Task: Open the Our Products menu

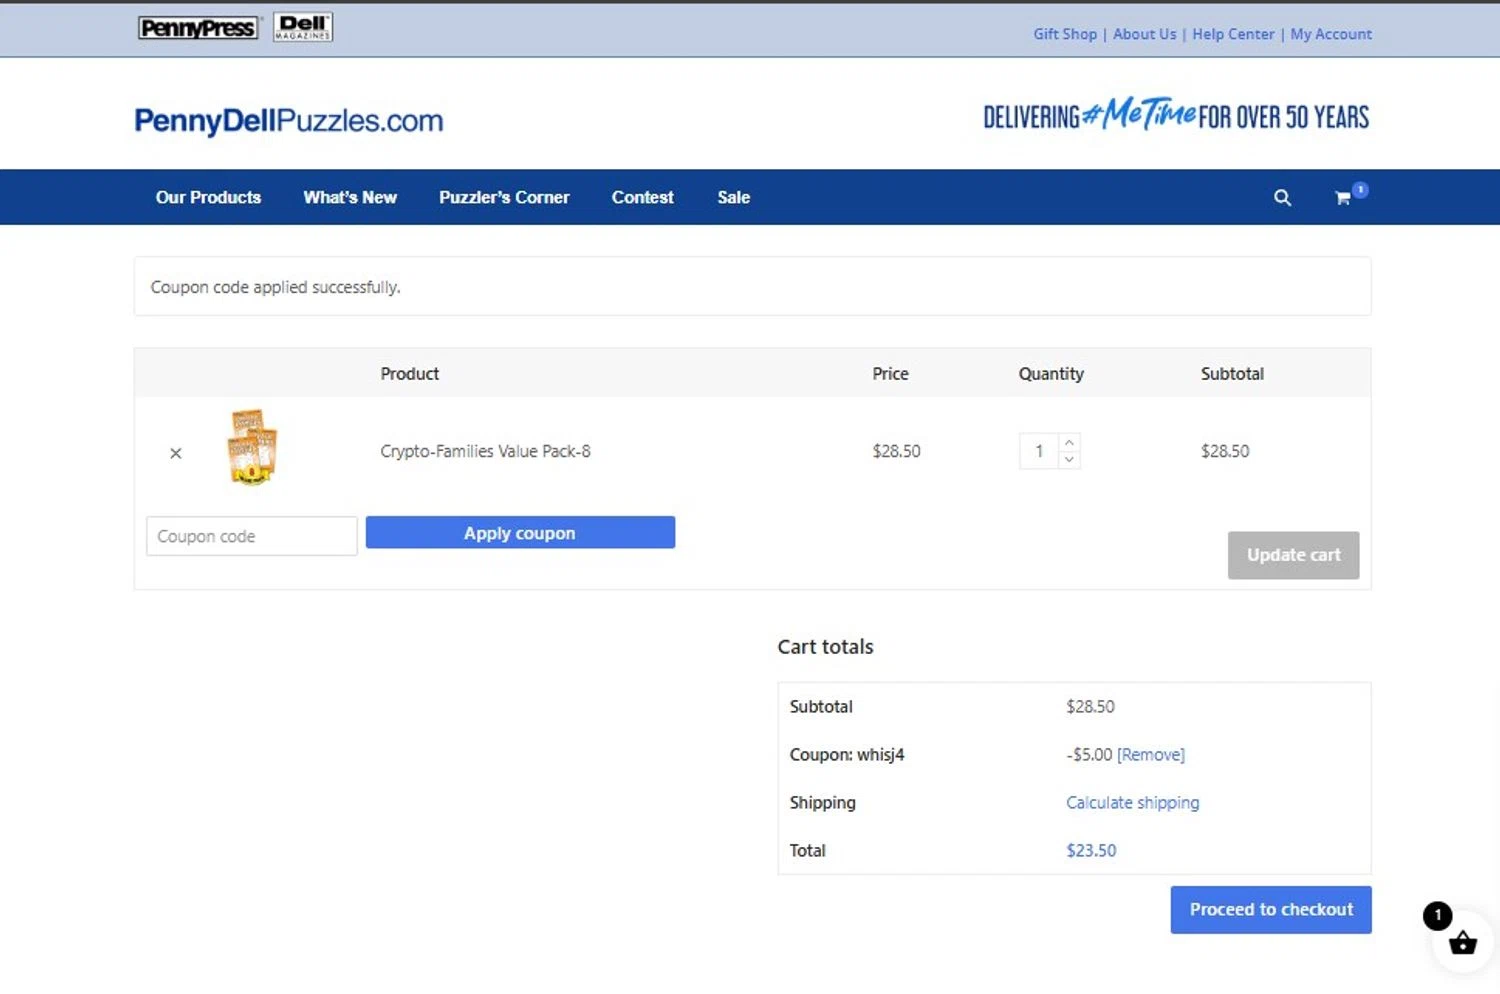Action: tap(208, 198)
